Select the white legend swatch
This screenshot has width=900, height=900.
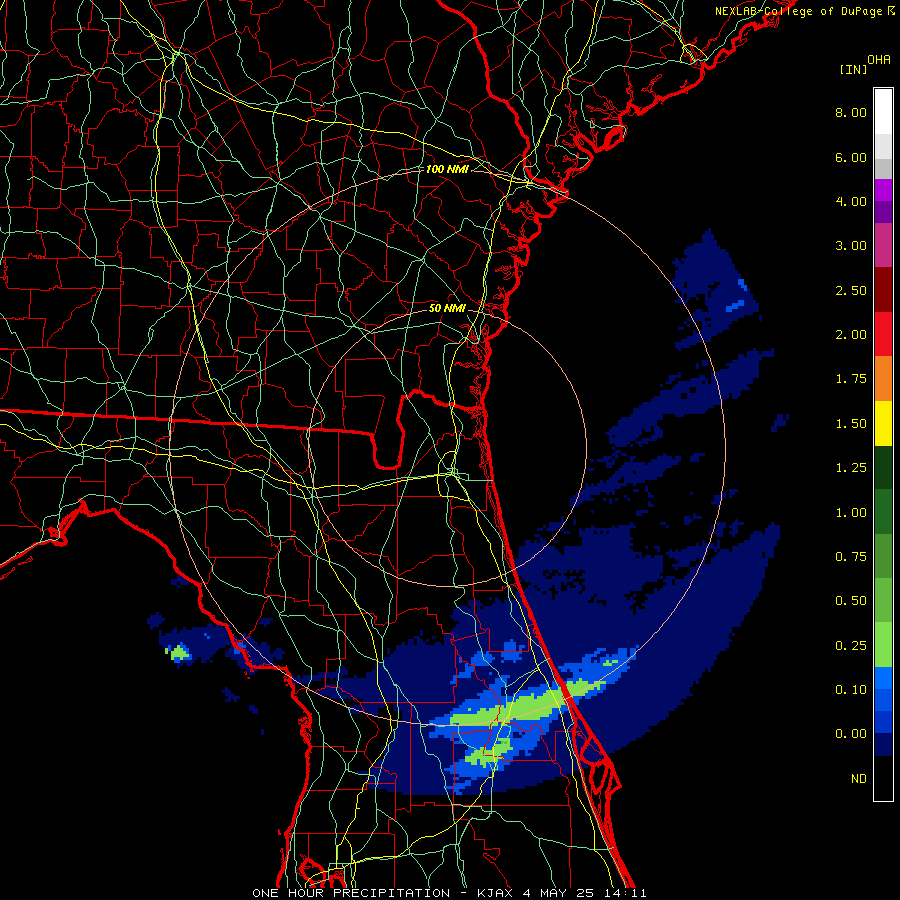(883, 111)
